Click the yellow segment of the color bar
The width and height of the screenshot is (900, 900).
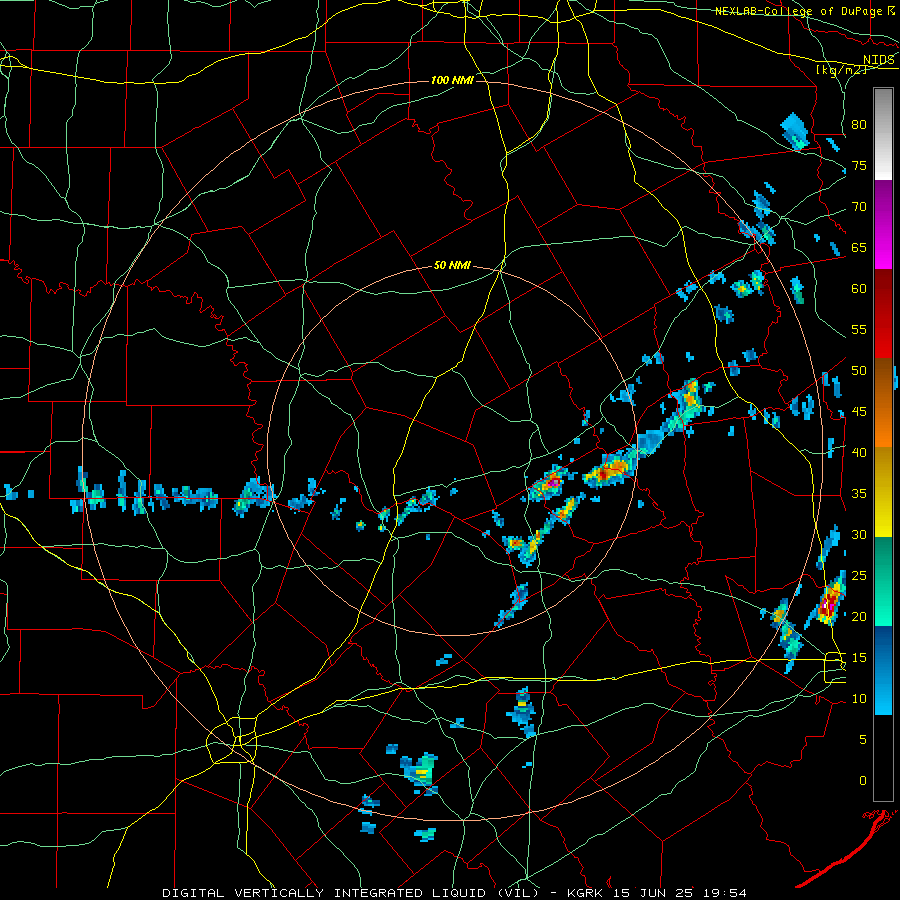click(x=883, y=492)
